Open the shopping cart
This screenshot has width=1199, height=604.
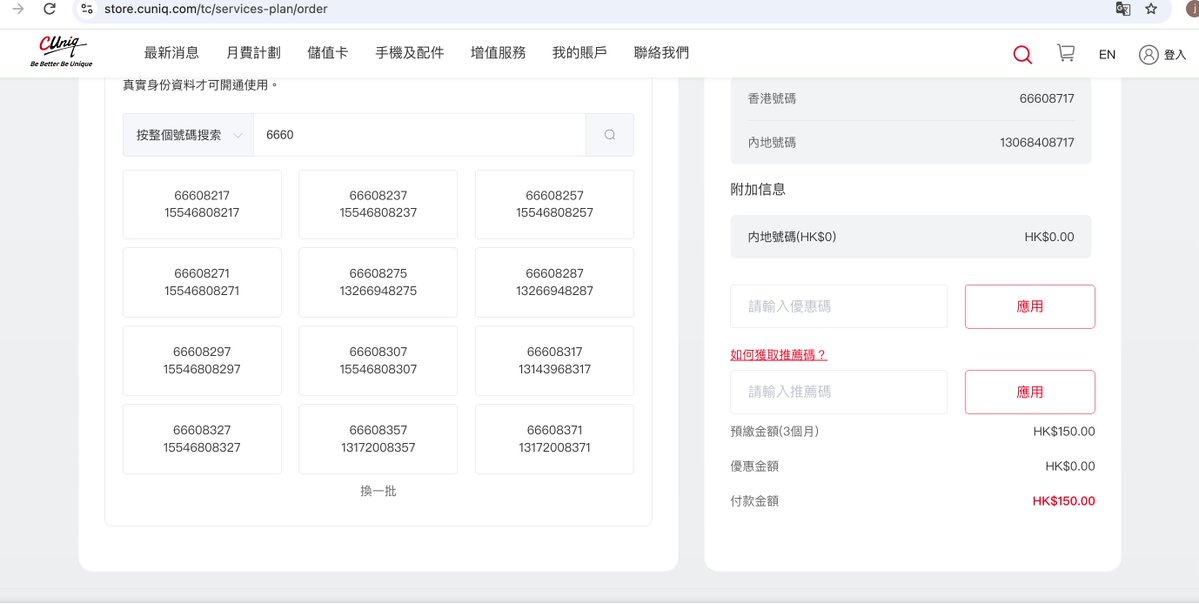(x=1065, y=53)
